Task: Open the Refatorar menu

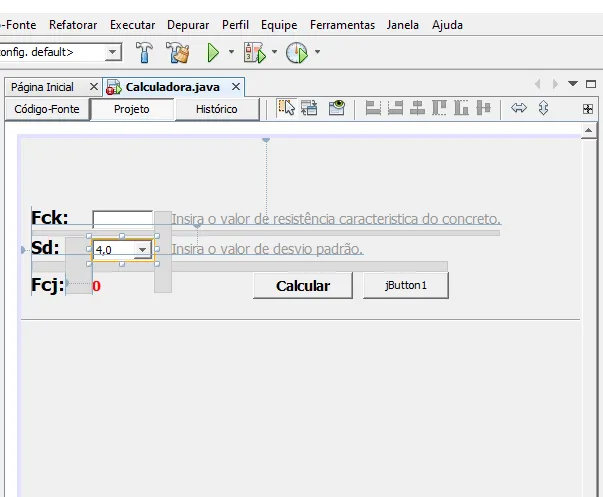Action: click(73, 25)
